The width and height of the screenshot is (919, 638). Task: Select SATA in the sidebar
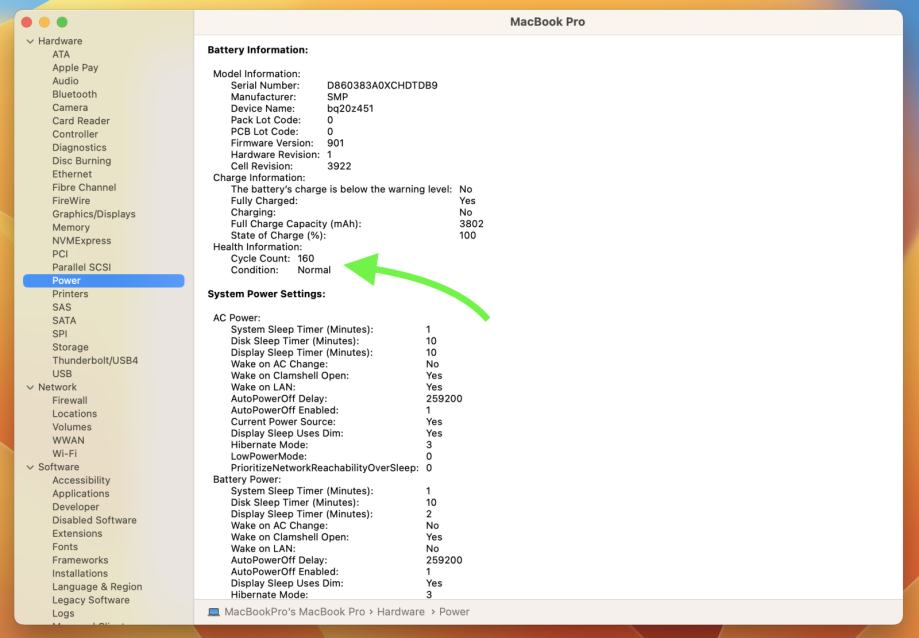coord(64,320)
